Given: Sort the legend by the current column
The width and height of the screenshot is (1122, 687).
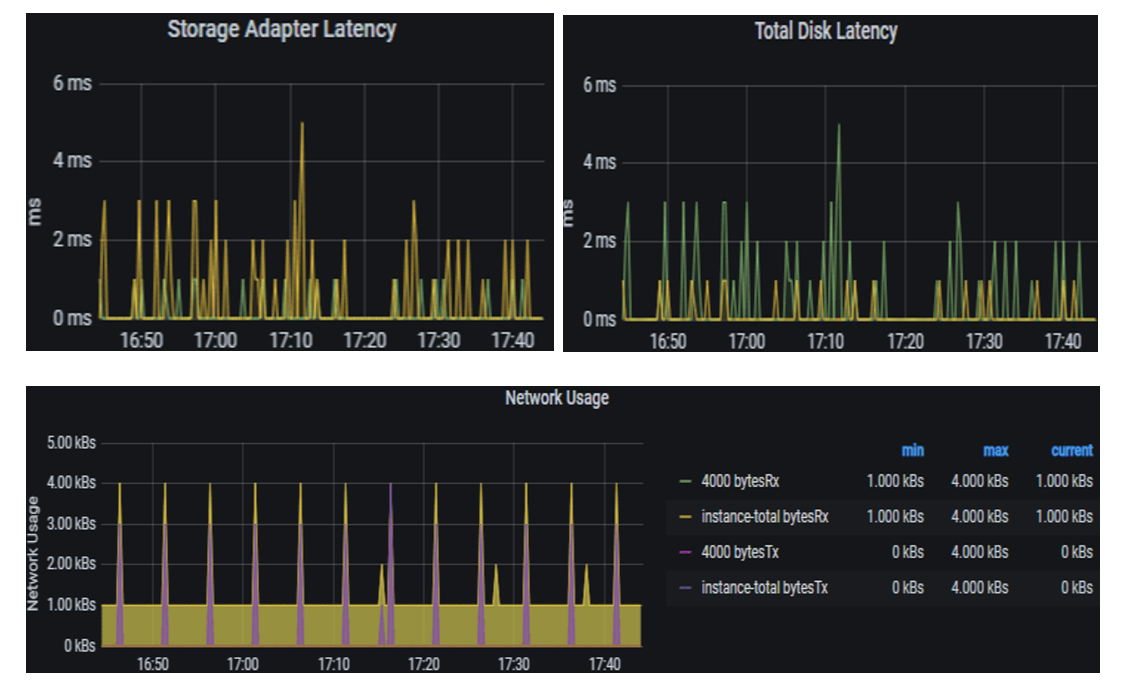Looking at the screenshot, I should pyautogui.click(x=1072, y=450).
